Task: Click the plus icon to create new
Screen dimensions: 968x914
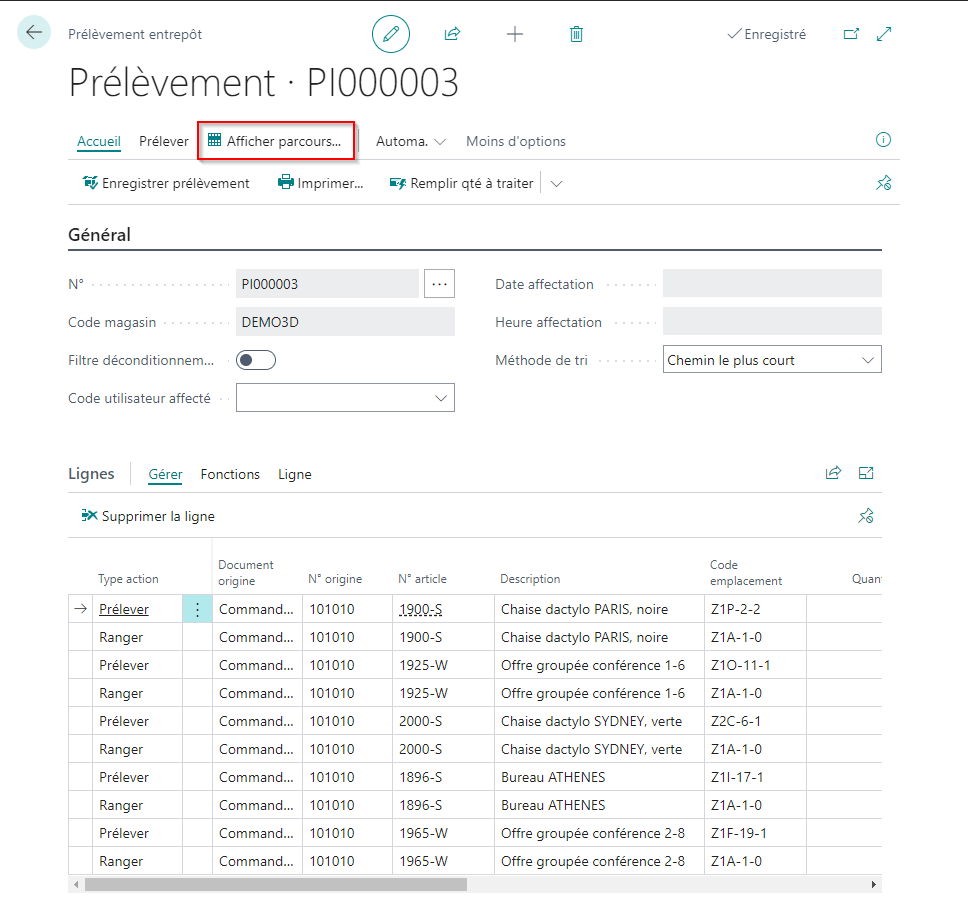Action: click(x=515, y=34)
